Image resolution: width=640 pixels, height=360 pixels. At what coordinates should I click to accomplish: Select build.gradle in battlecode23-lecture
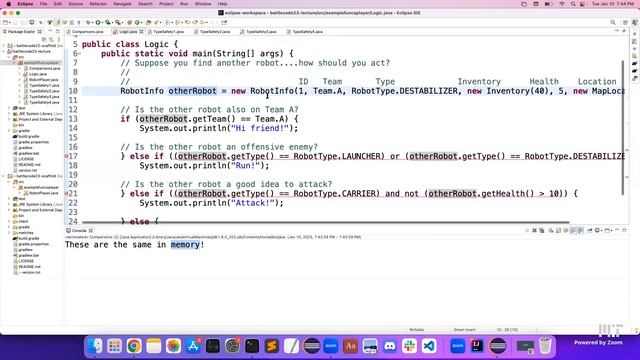coord(29,137)
